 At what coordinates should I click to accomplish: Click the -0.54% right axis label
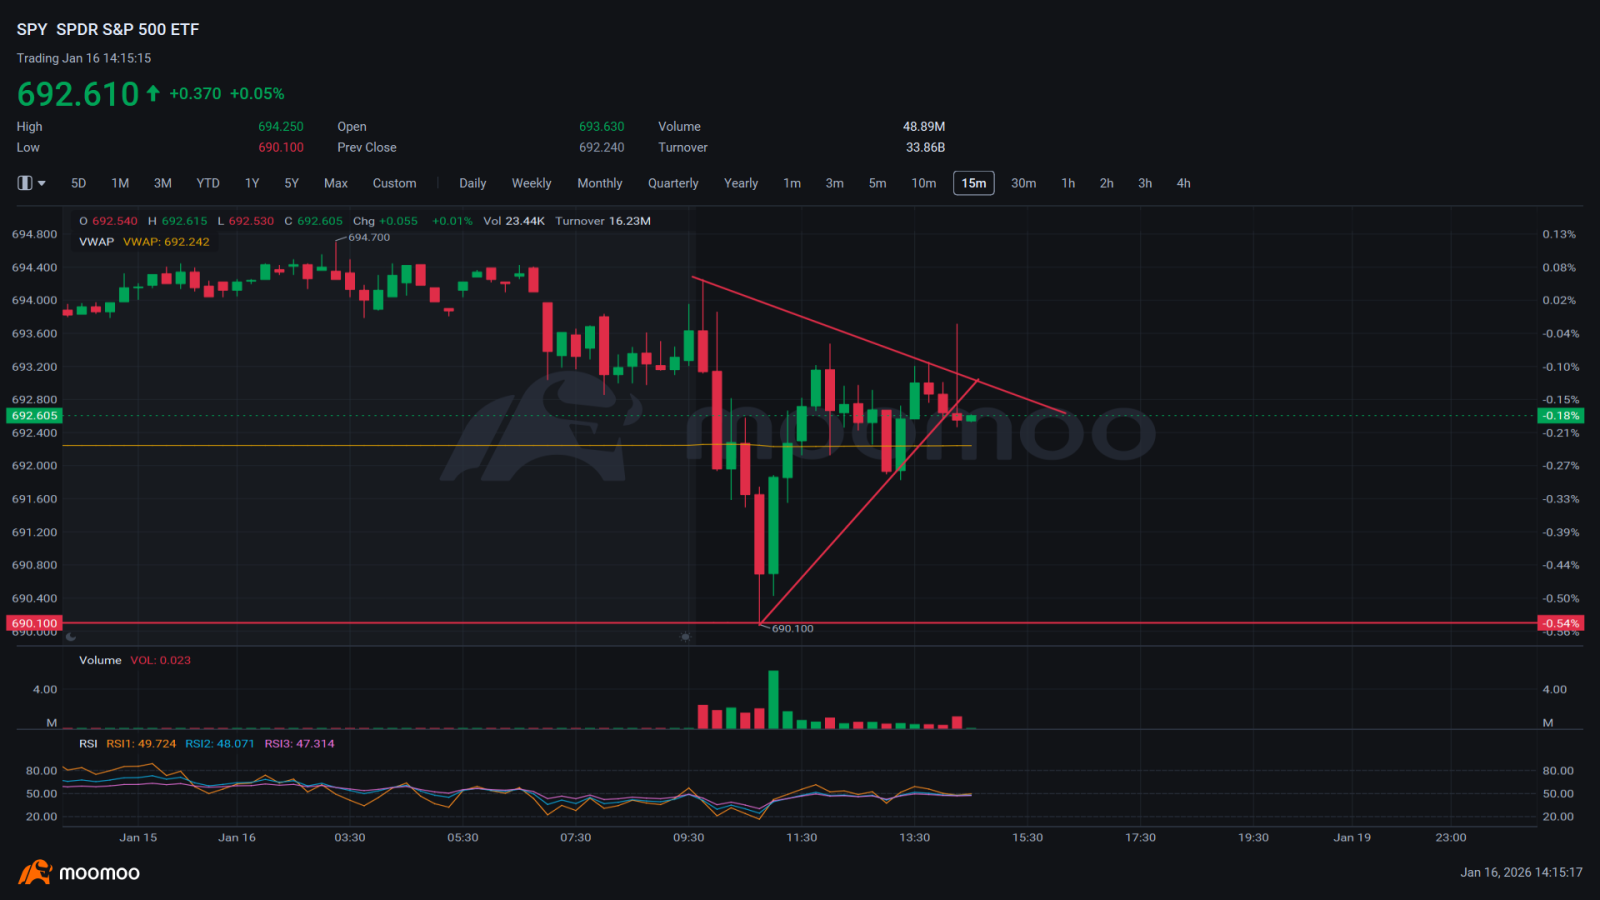click(1560, 623)
